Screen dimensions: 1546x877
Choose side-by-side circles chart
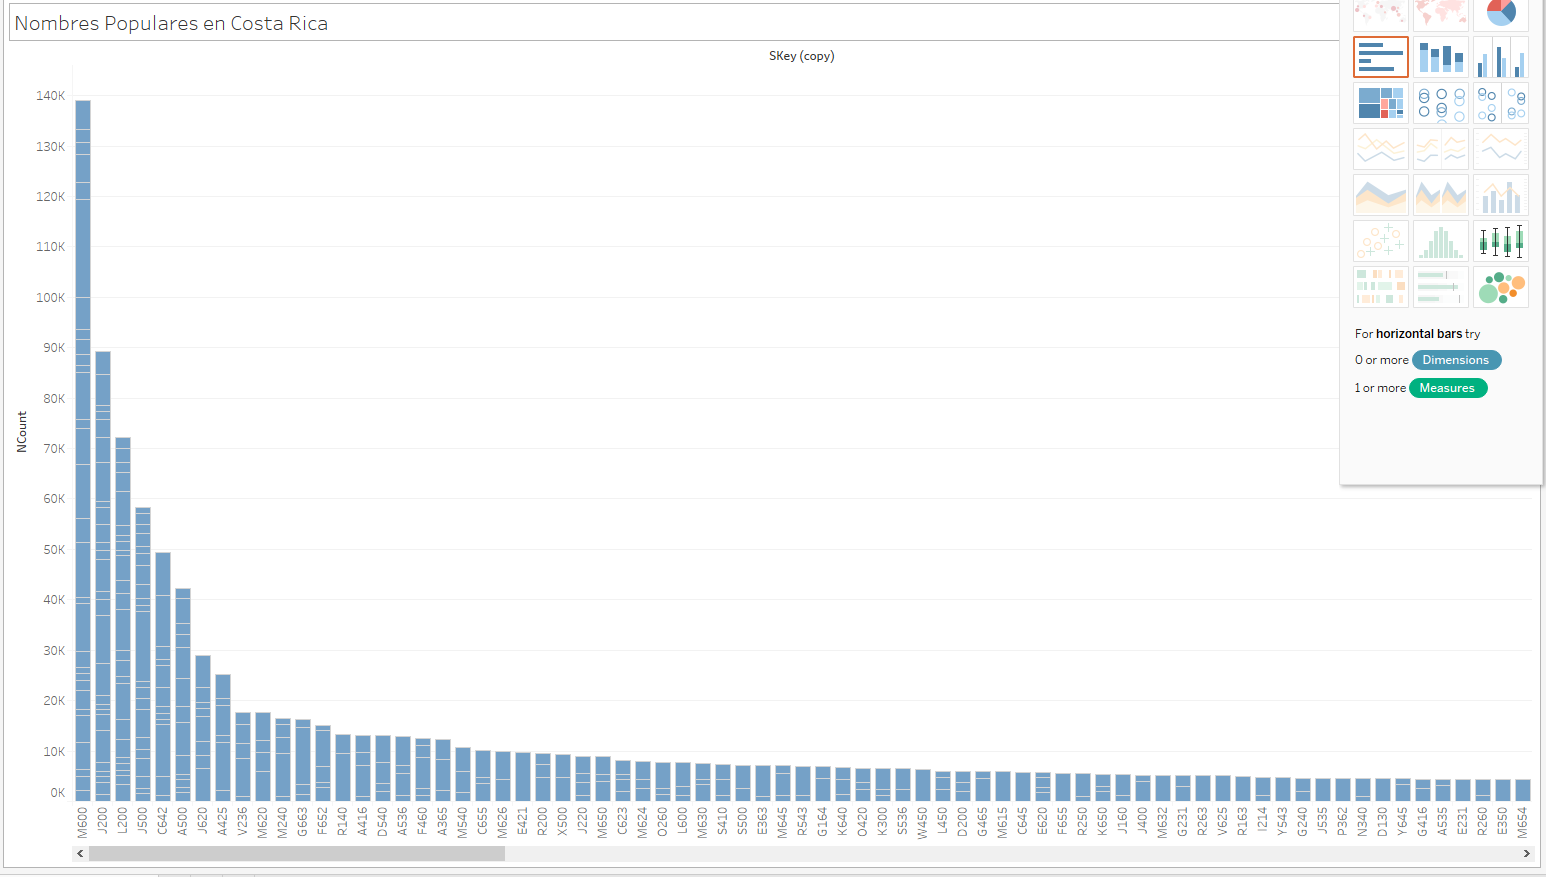(1500, 103)
